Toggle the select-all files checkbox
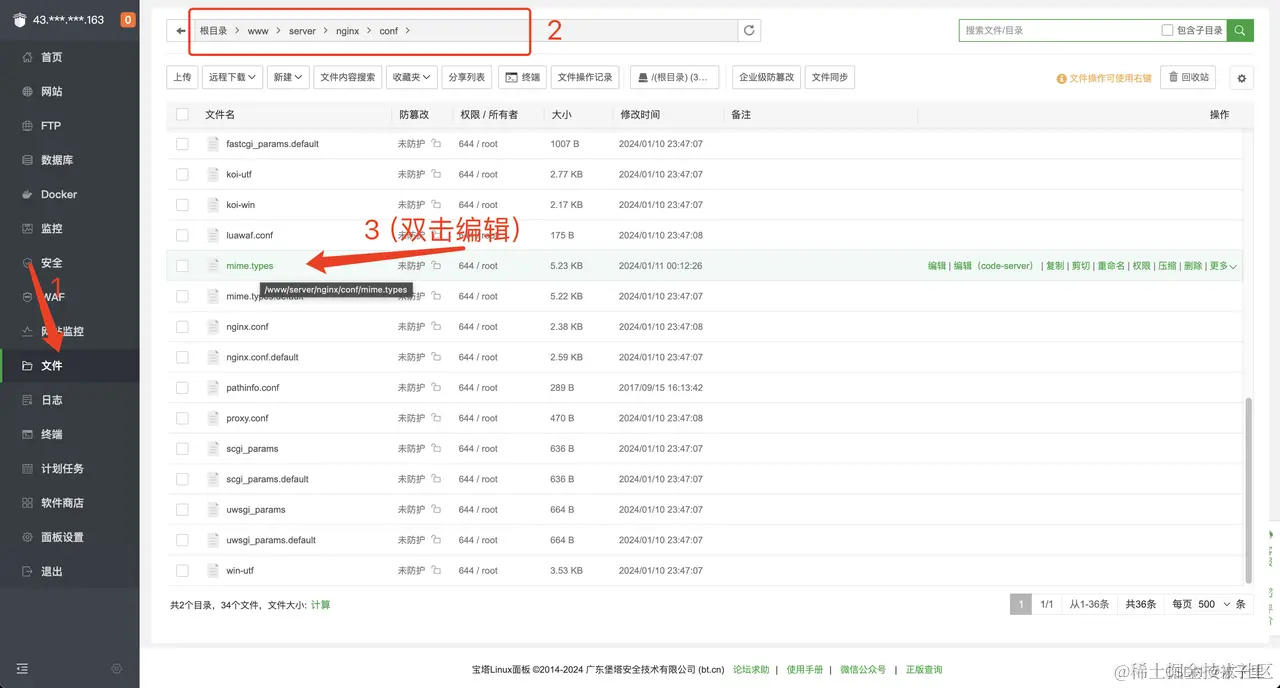The height and width of the screenshot is (688, 1280). pyautogui.click(x=182, y=115)
